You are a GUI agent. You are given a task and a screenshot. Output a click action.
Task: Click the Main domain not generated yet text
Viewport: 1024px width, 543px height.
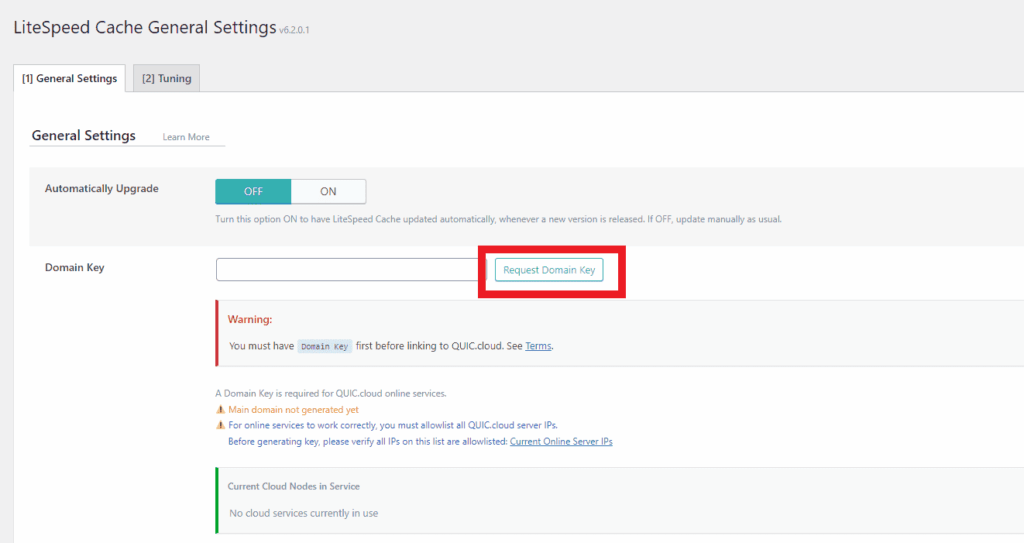tap(293, 410)
